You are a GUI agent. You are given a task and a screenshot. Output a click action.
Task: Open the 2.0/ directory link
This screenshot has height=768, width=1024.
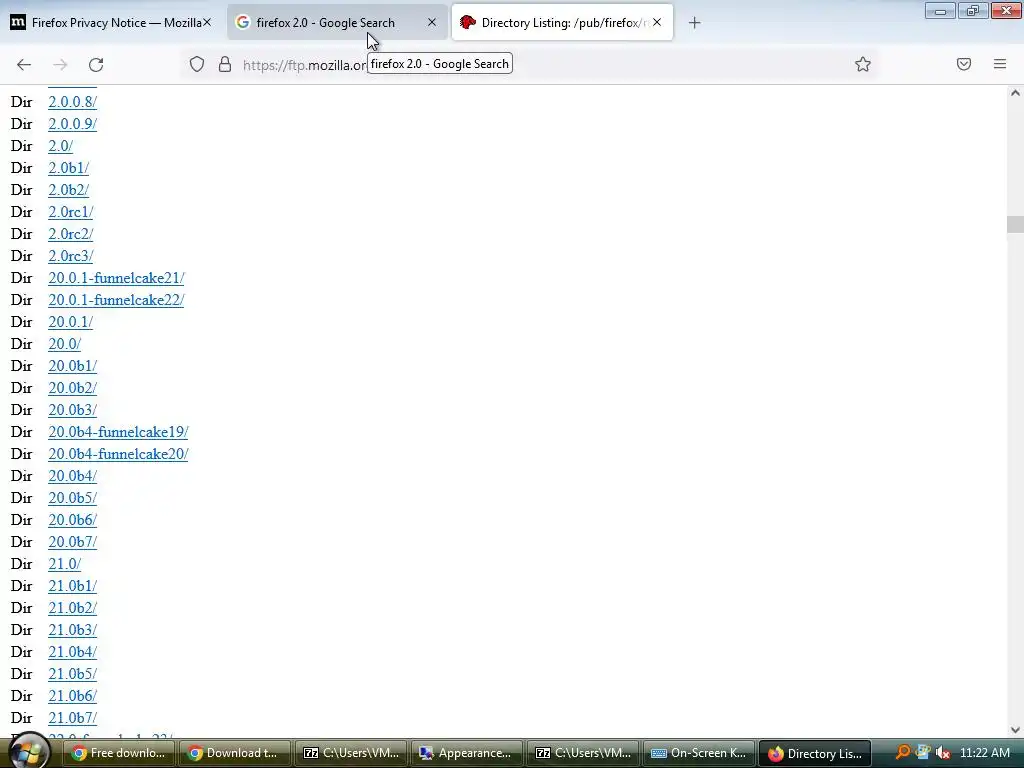[x=61, y=146]
